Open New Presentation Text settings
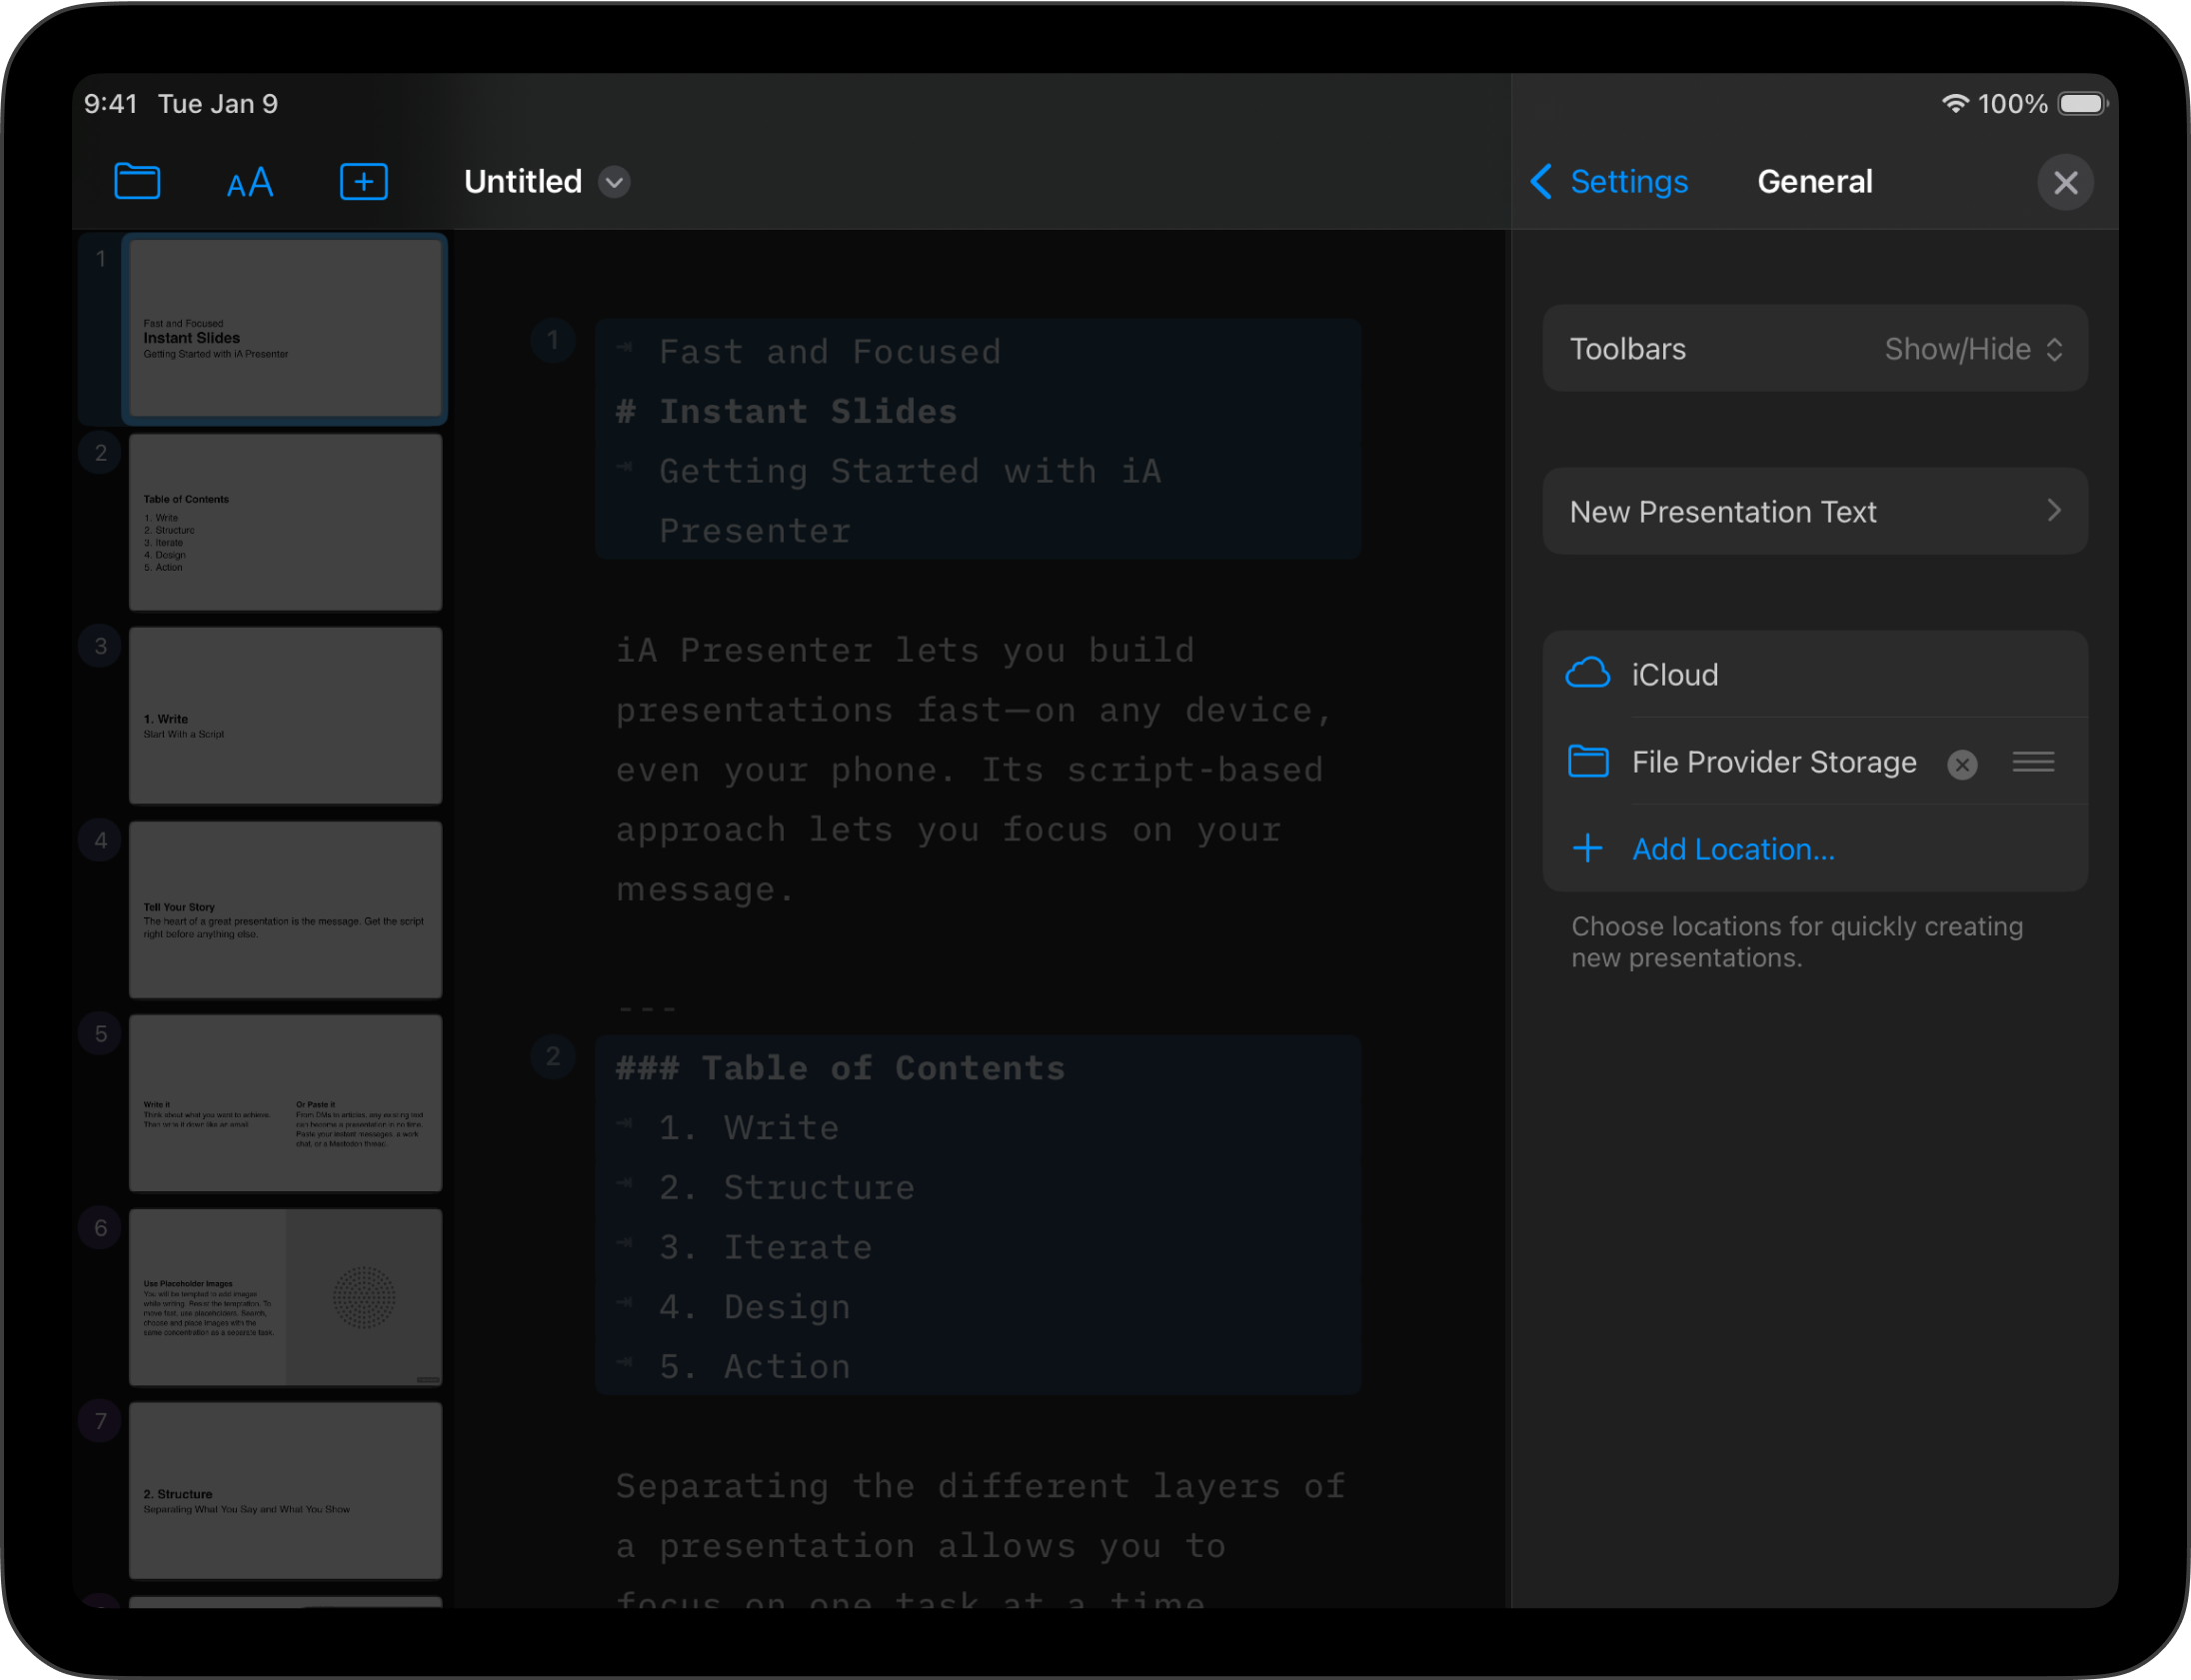Image resolution: width=2191 pixels, height=1680 pixels. 1814,512
